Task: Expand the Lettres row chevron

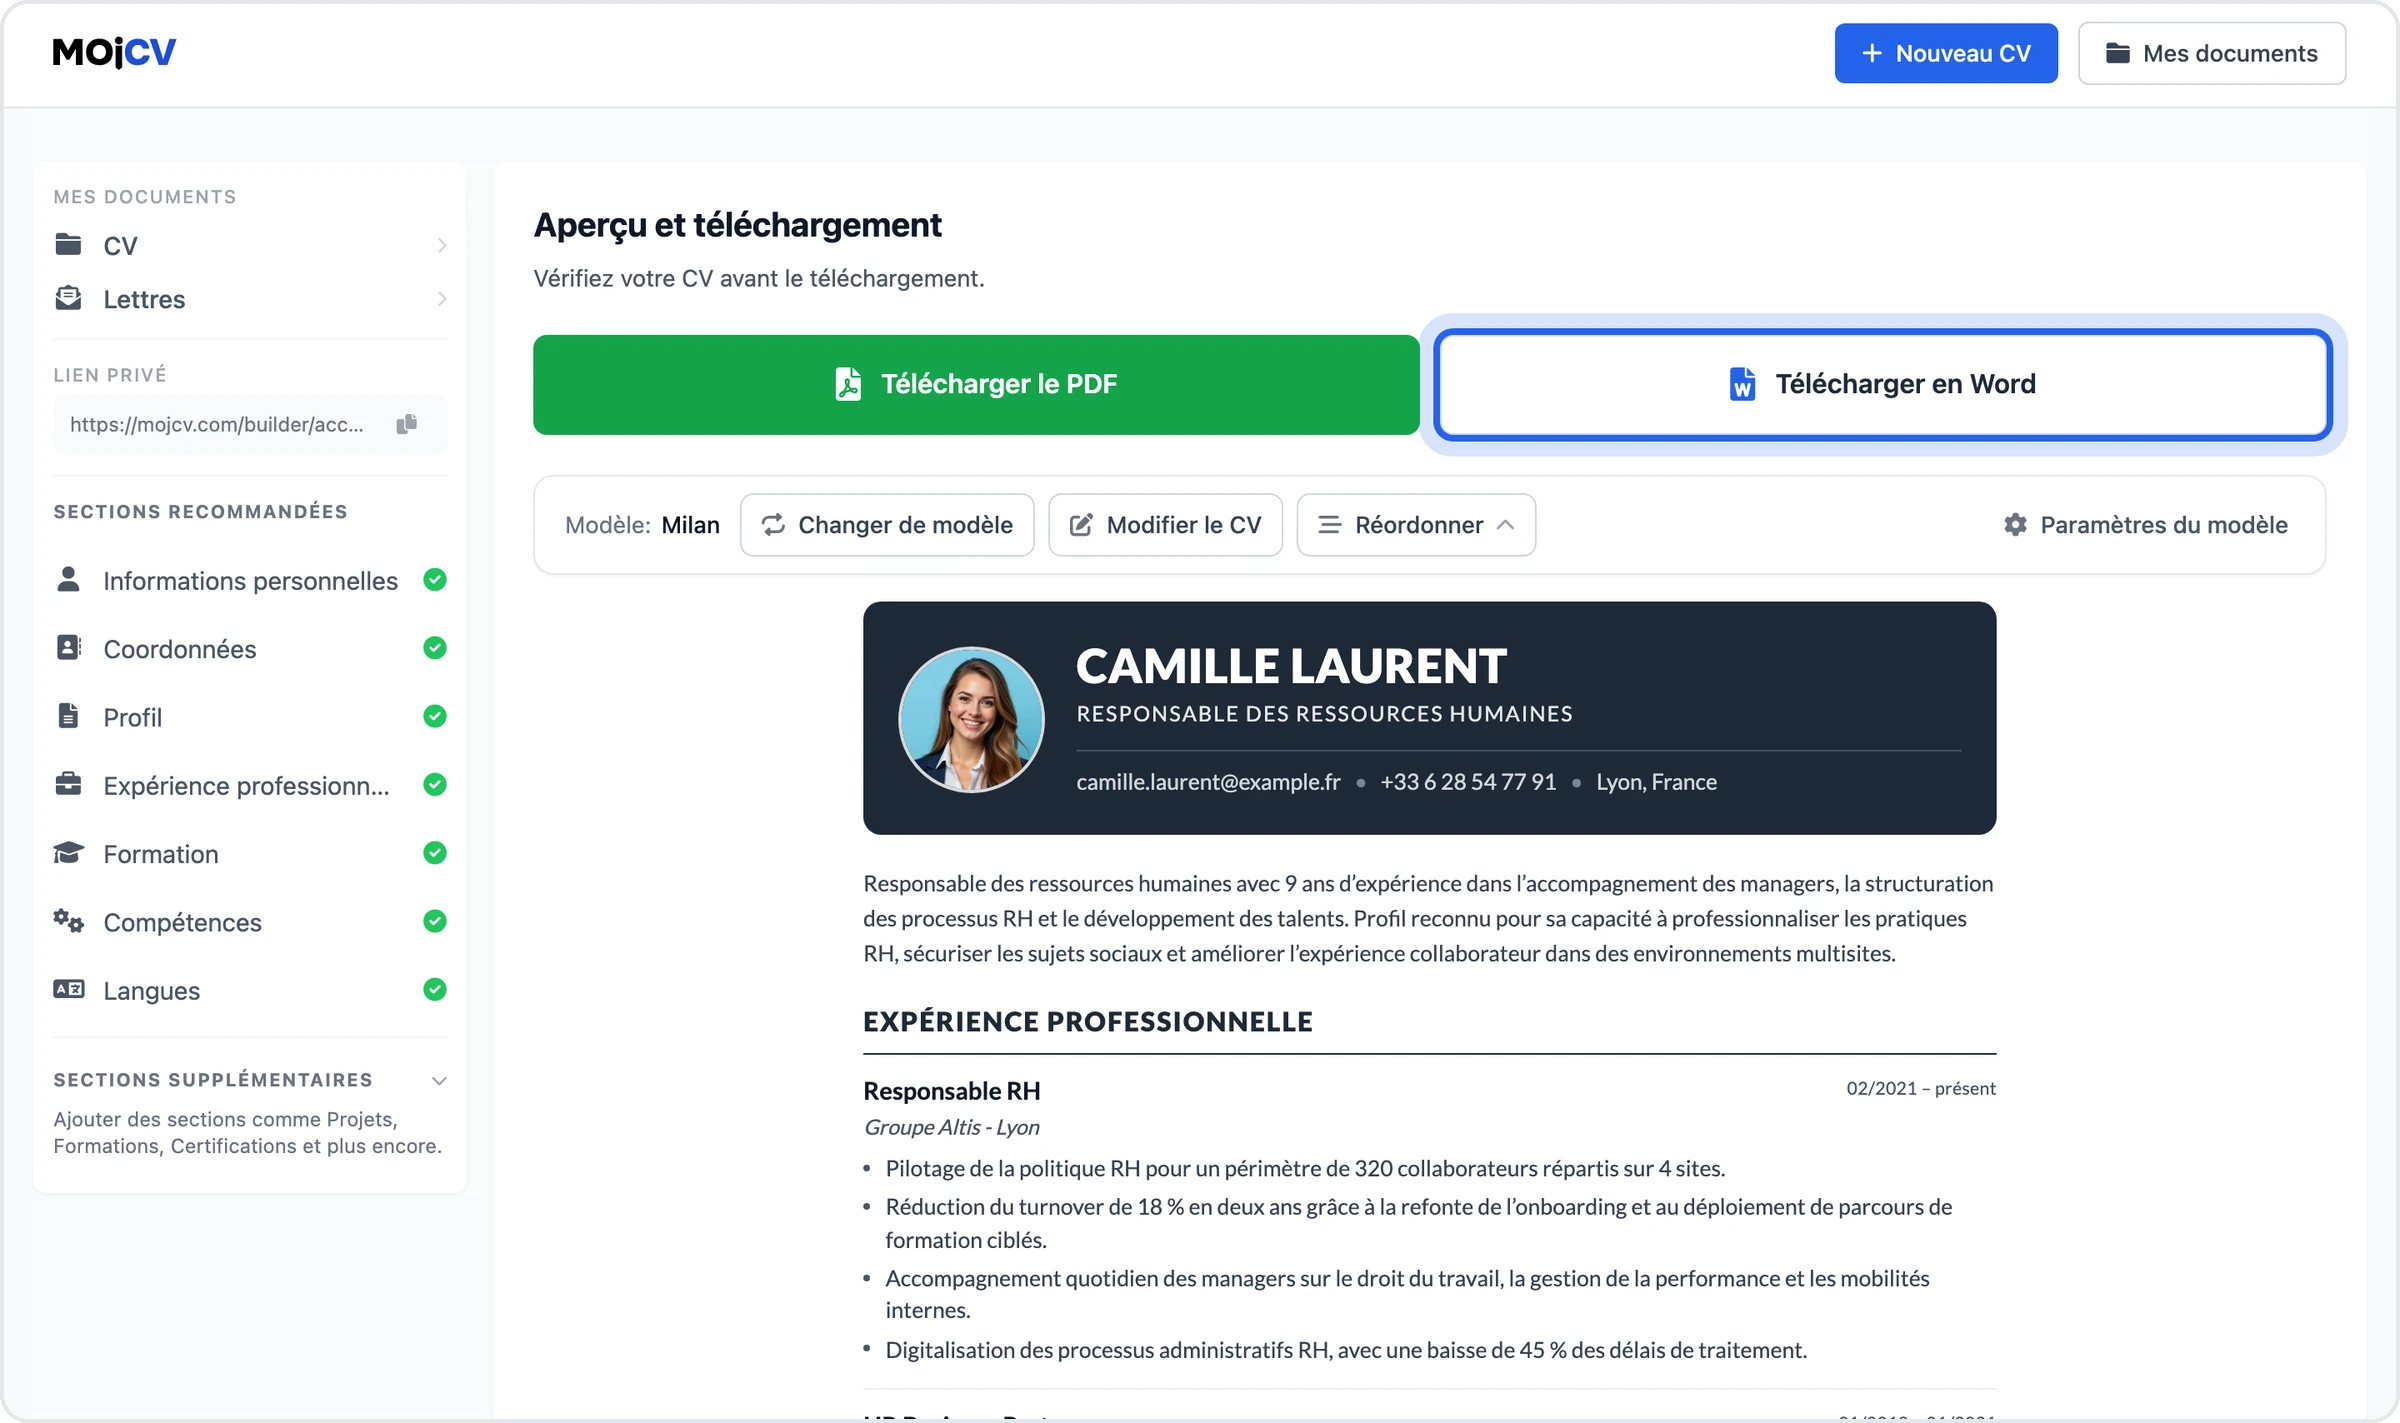Action: (x=441, y=299)
